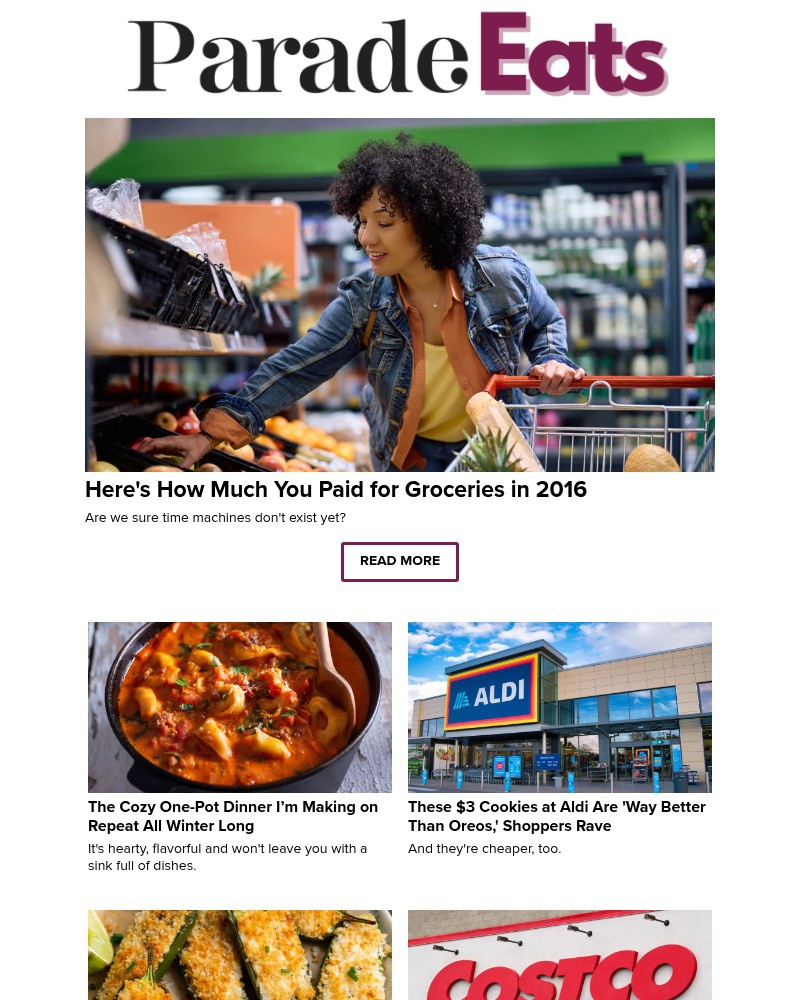Click the blue ALDI sign in photo

click(x=492, y=693)
